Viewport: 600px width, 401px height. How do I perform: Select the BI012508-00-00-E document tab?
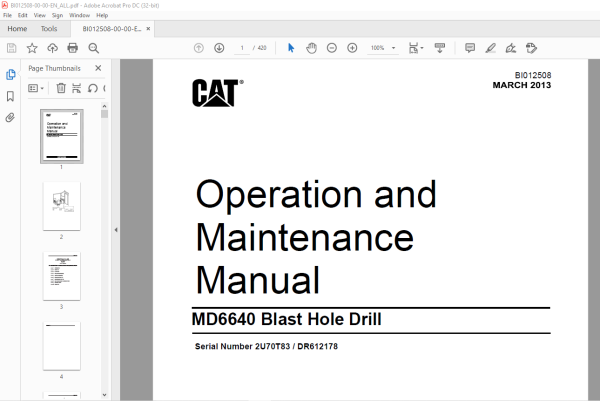tap(112, 29)
